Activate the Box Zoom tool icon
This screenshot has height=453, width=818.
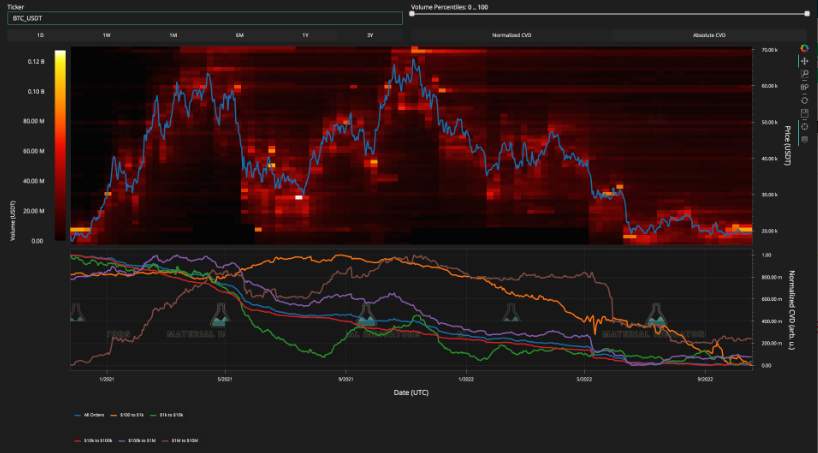point(804,75)
